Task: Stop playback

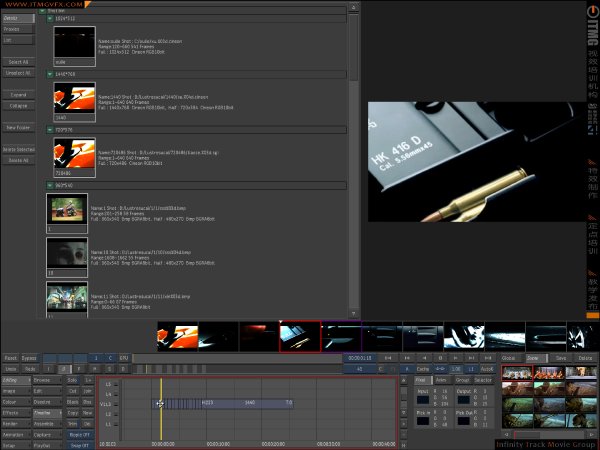Action: pos(440,358)
